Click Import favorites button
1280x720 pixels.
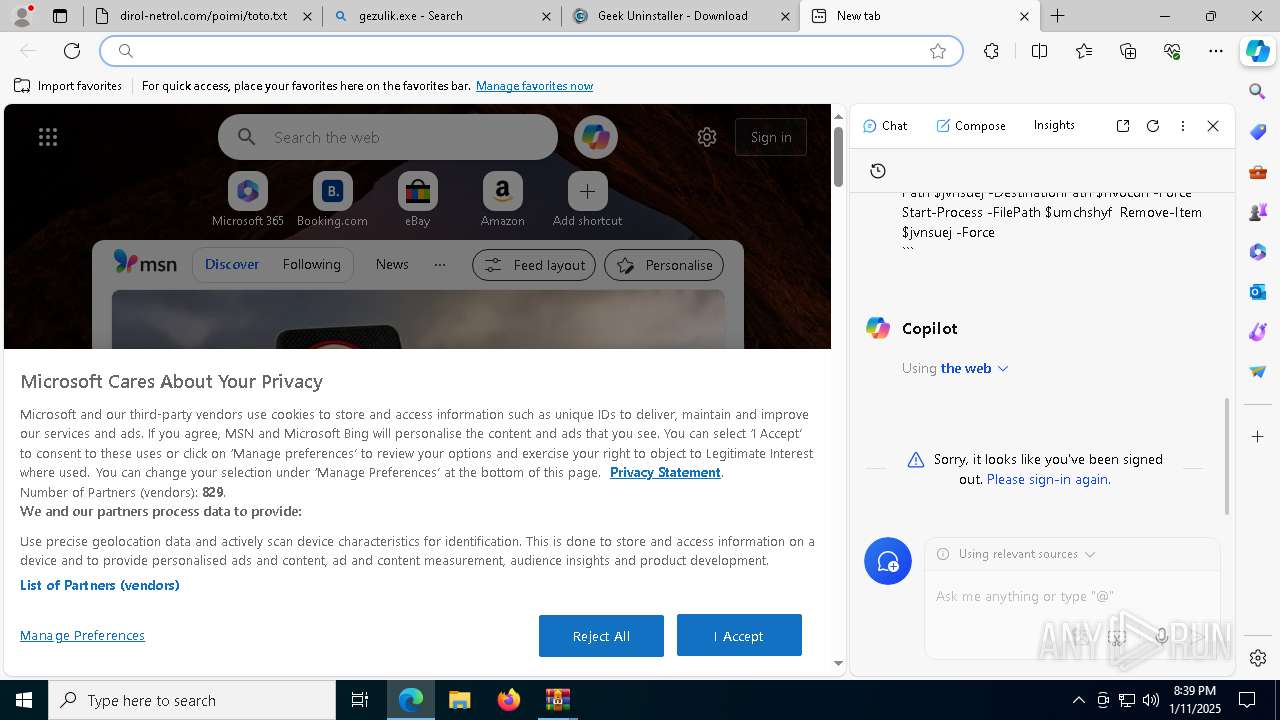68,86
